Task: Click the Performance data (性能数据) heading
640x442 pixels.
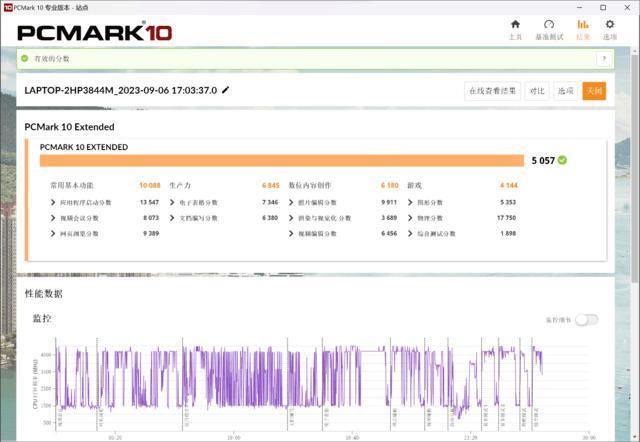Action: [44, 293]
